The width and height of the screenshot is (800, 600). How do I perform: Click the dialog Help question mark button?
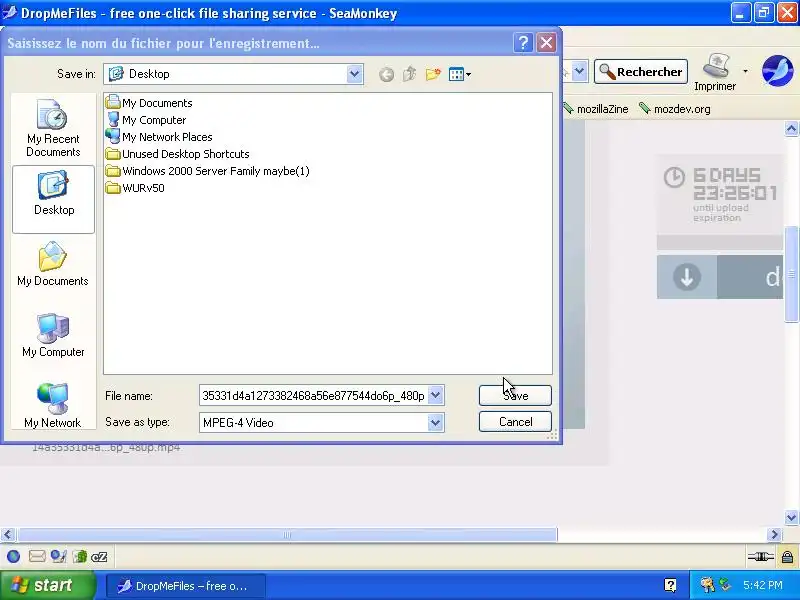(523, 43)
